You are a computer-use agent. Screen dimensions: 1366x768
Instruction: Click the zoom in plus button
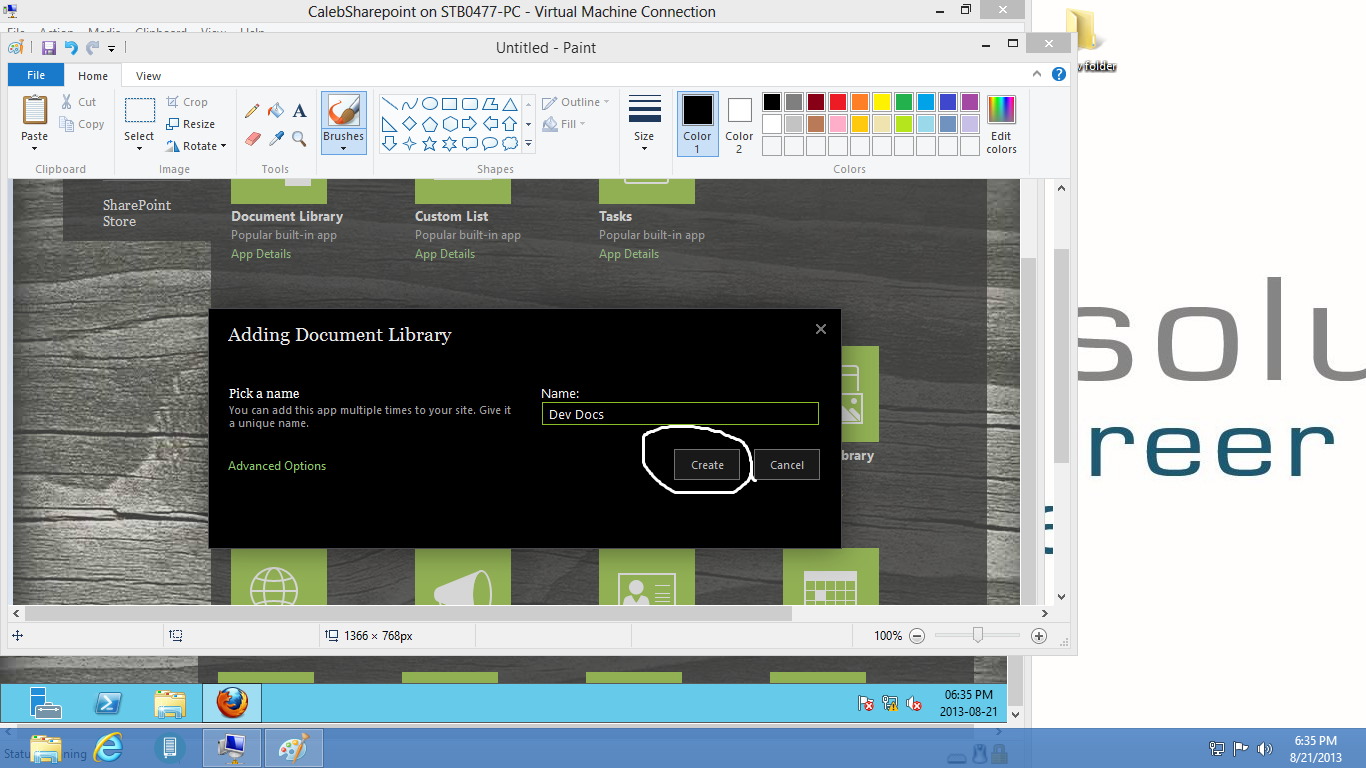(1039, 636)
